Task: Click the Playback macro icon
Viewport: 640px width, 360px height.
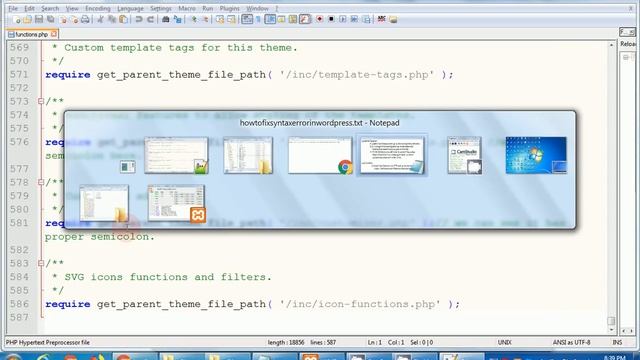Action: (343, 19)
